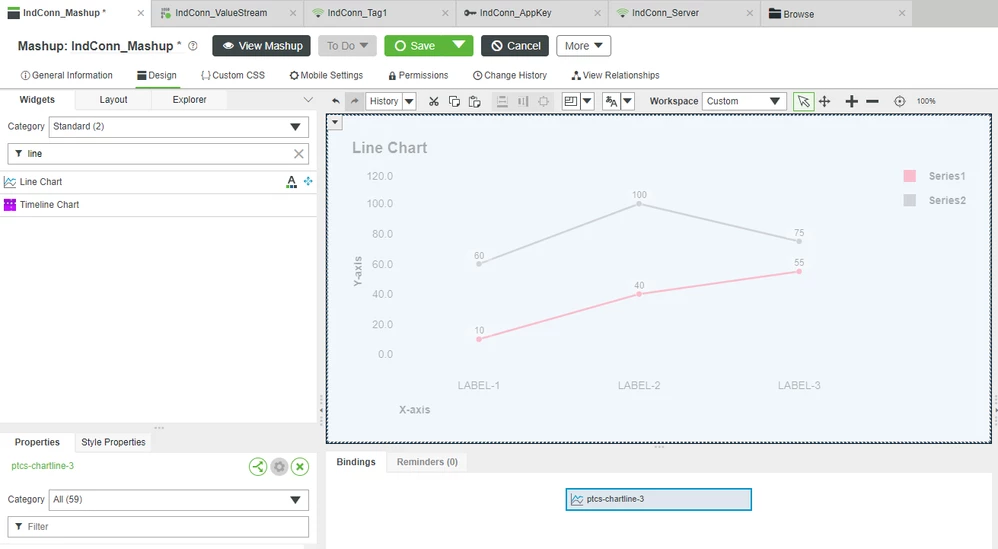Viewport: 998px width, 549px height.
Task: Expand localization options arrow
Action: pyautogui.click(x=628, y=101)
